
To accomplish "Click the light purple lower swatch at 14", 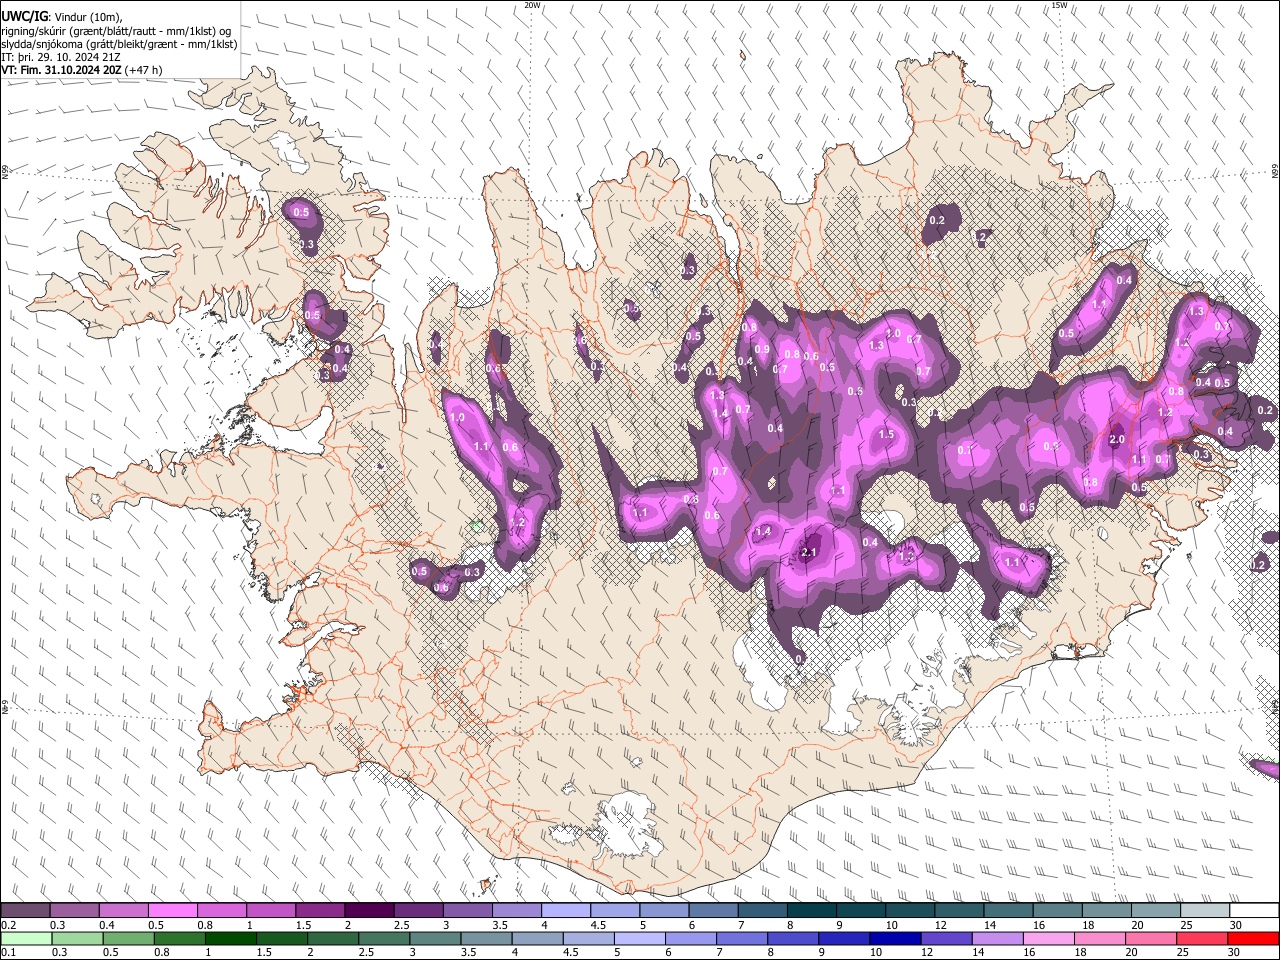I will (996, 938).
